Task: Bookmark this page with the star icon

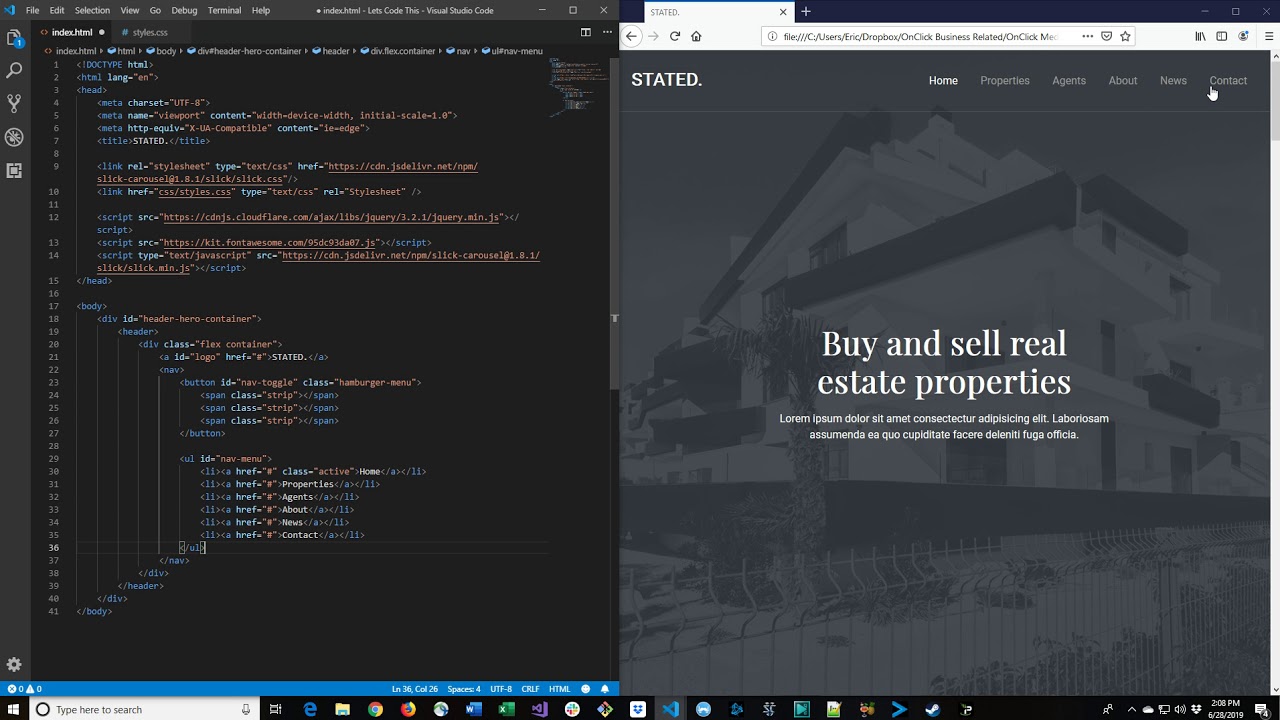Action: coord(1125,36)
